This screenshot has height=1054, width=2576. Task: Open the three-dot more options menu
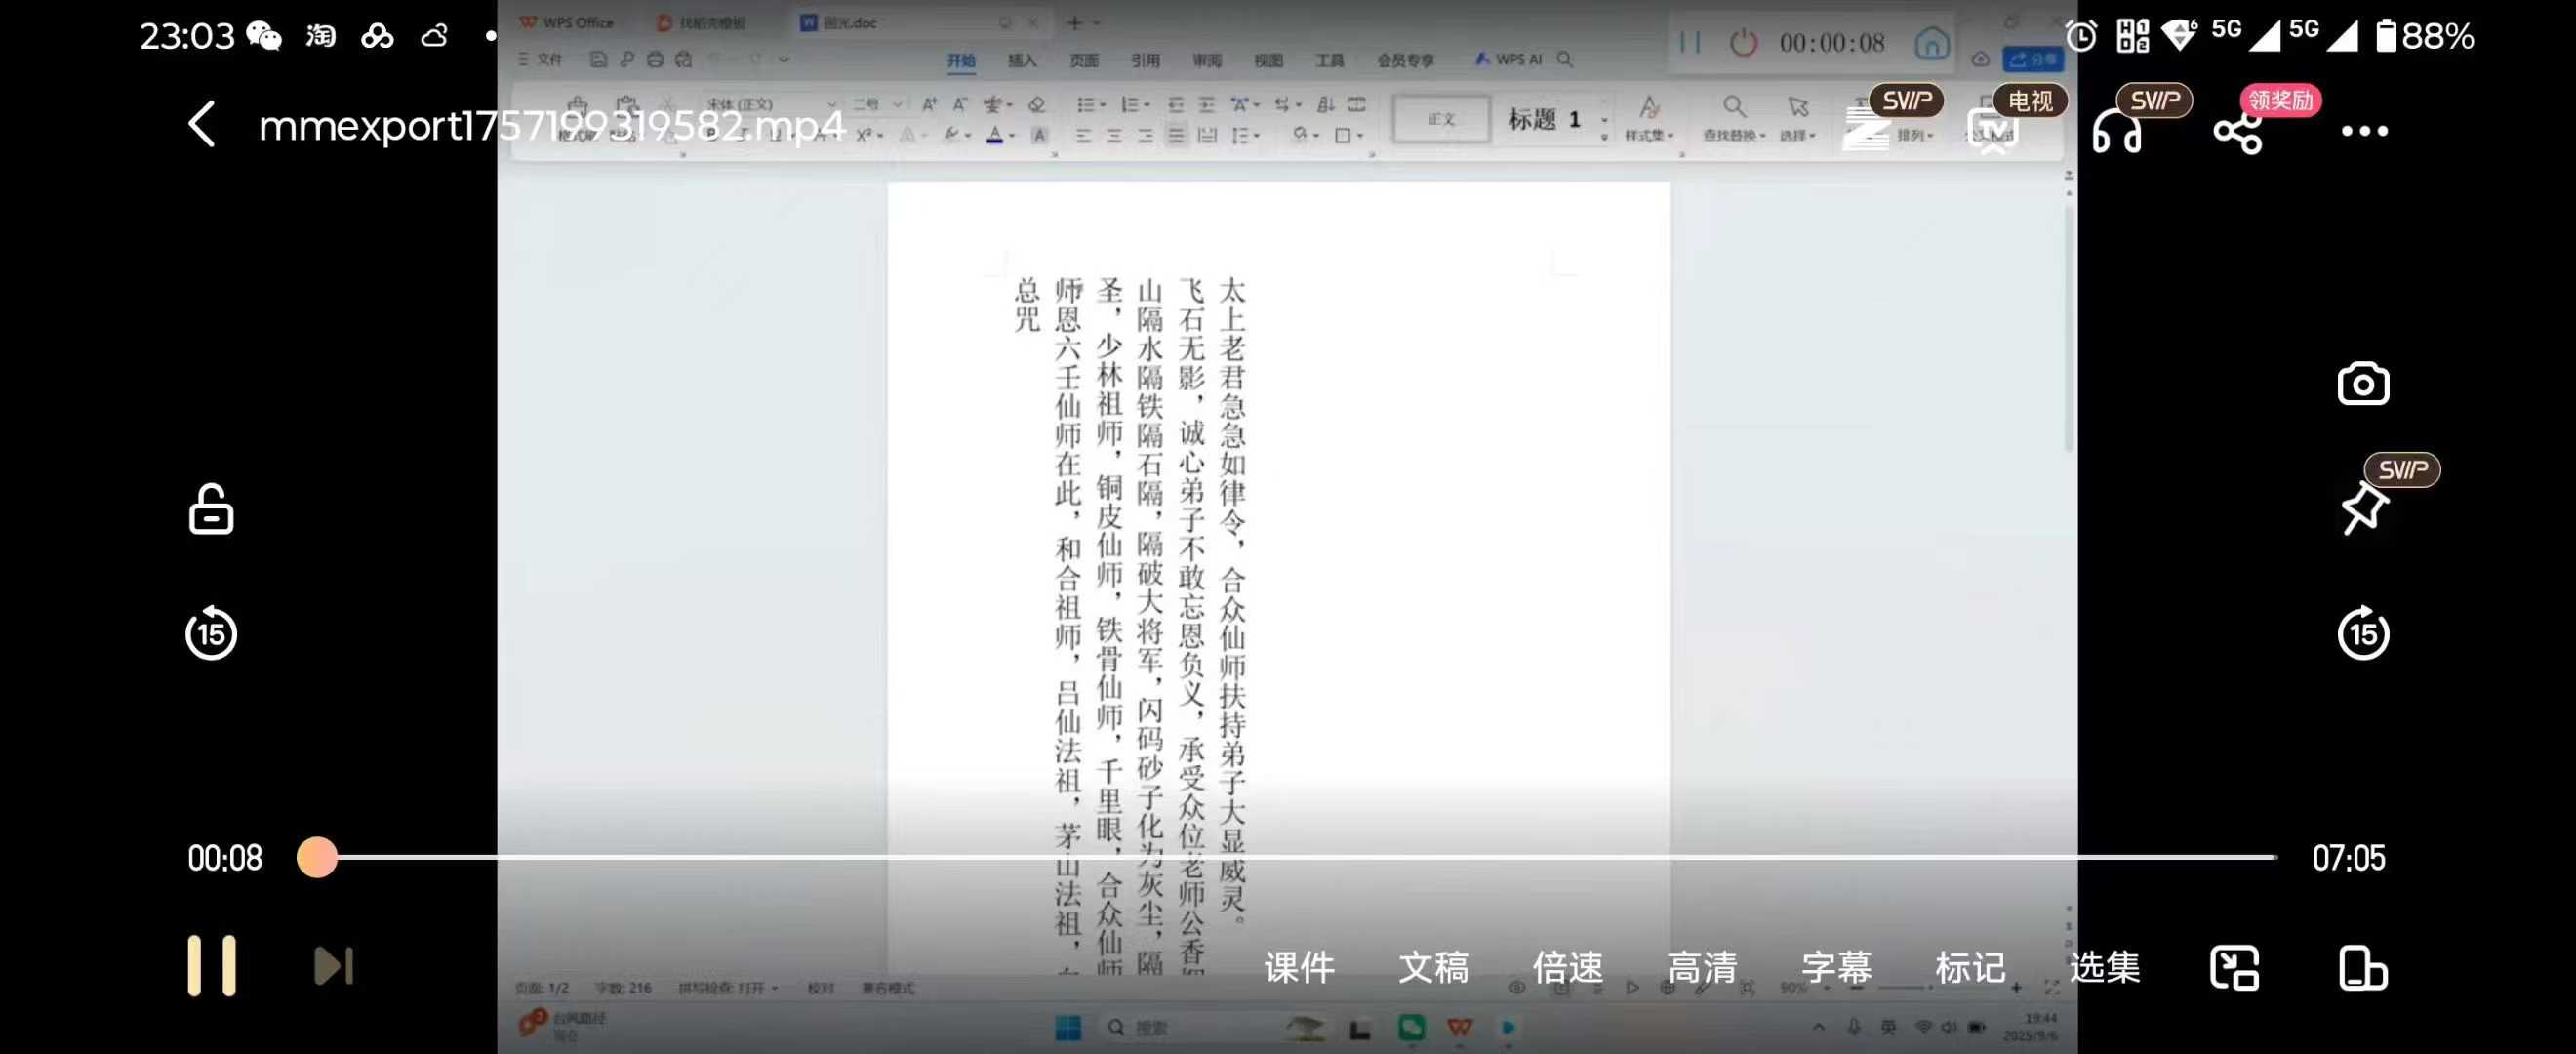coord(2364,131)
